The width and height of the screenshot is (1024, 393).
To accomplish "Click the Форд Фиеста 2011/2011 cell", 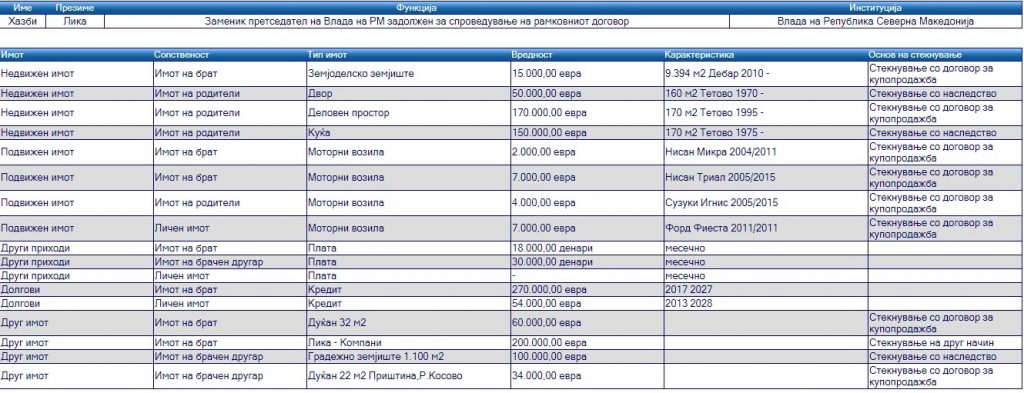I will [765, 228].
